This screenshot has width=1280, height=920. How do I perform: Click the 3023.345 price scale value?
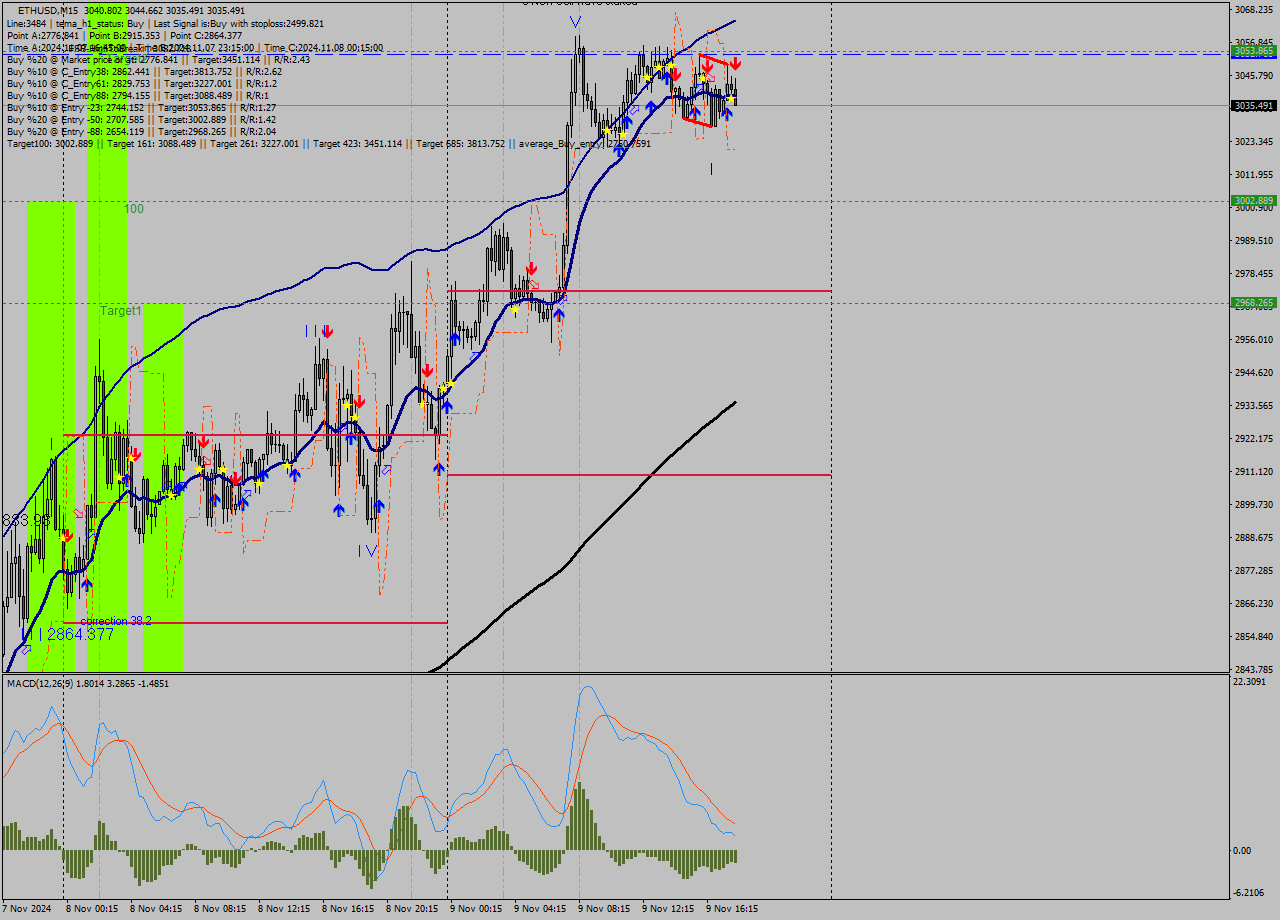click(x=1253, y=141)
